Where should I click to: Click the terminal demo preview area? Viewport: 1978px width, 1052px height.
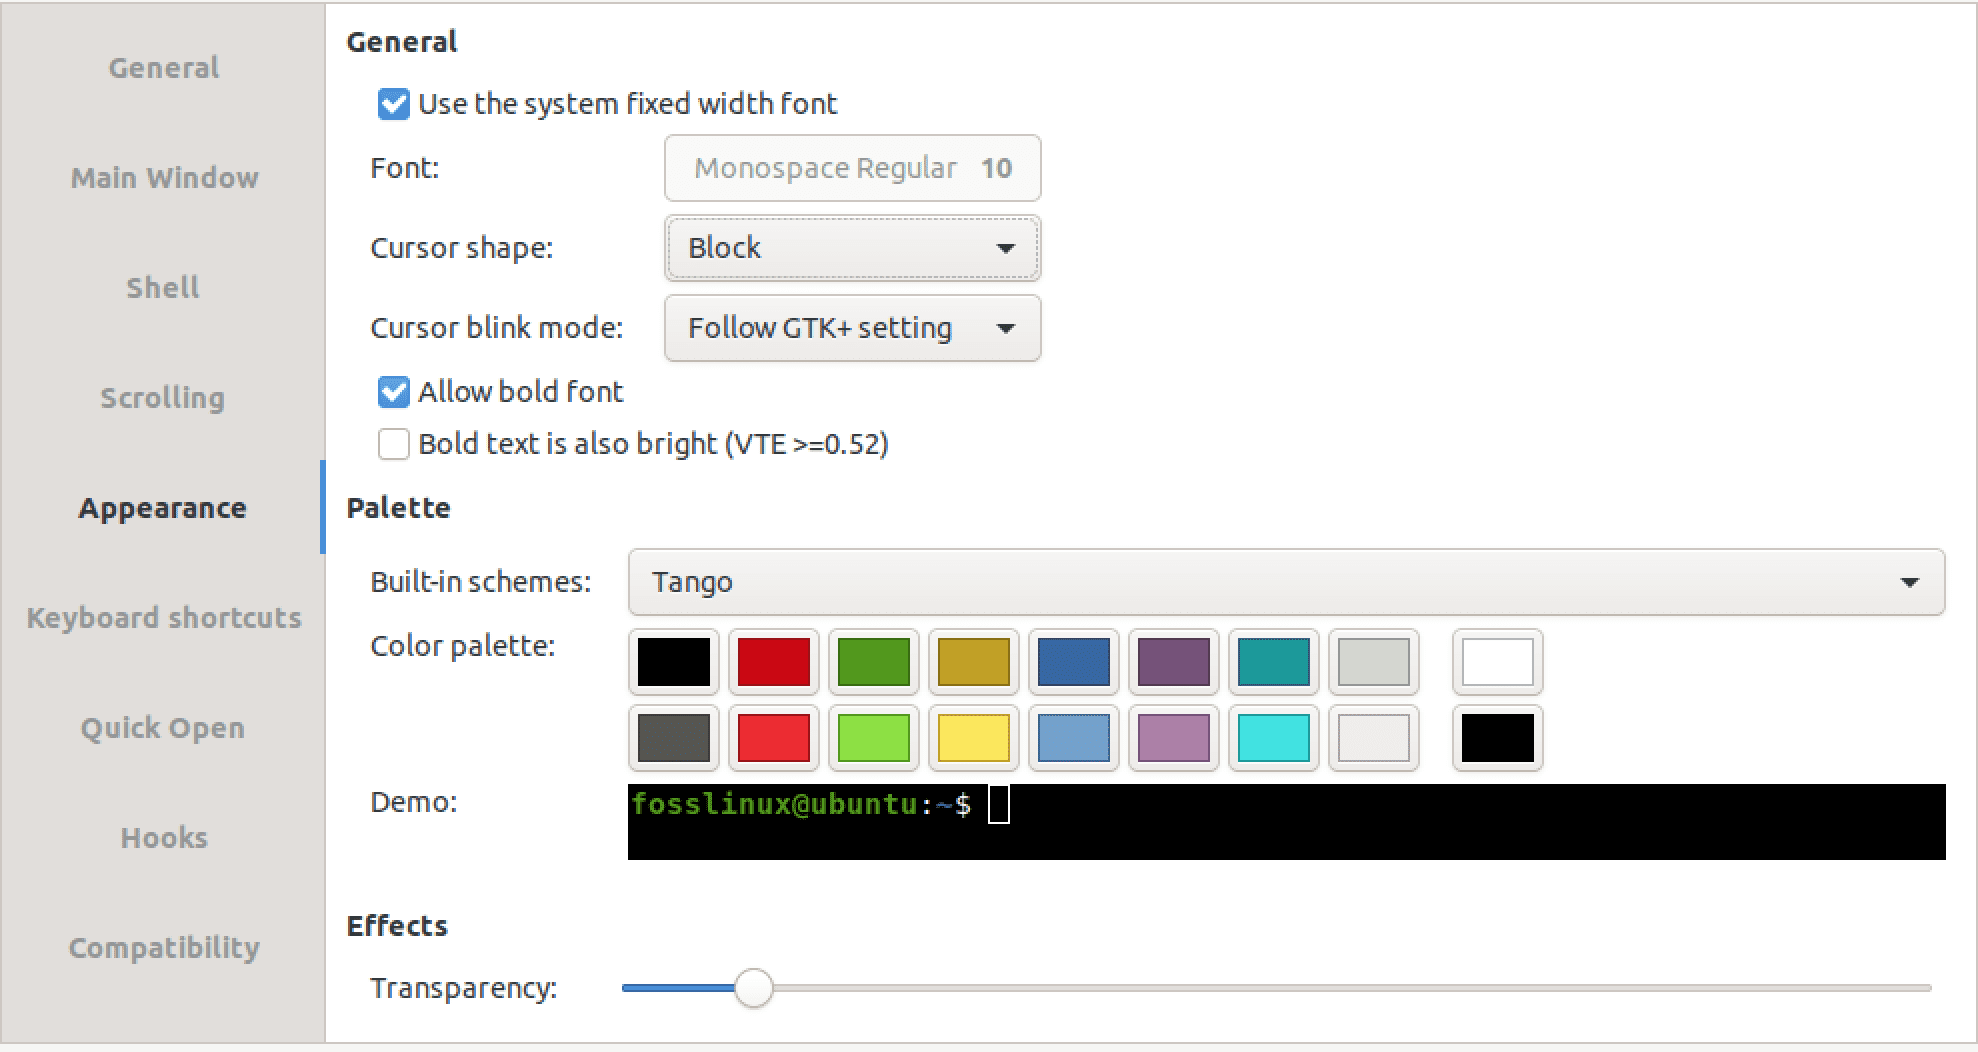coord(1285,822)
